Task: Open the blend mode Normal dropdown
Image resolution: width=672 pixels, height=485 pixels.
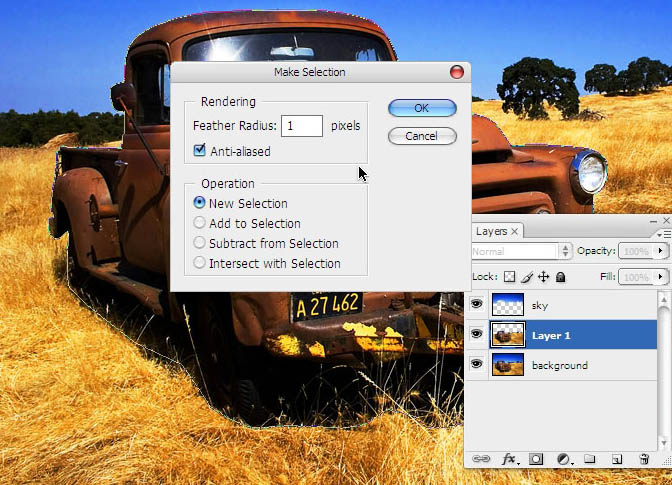Action: coord(521,251)
